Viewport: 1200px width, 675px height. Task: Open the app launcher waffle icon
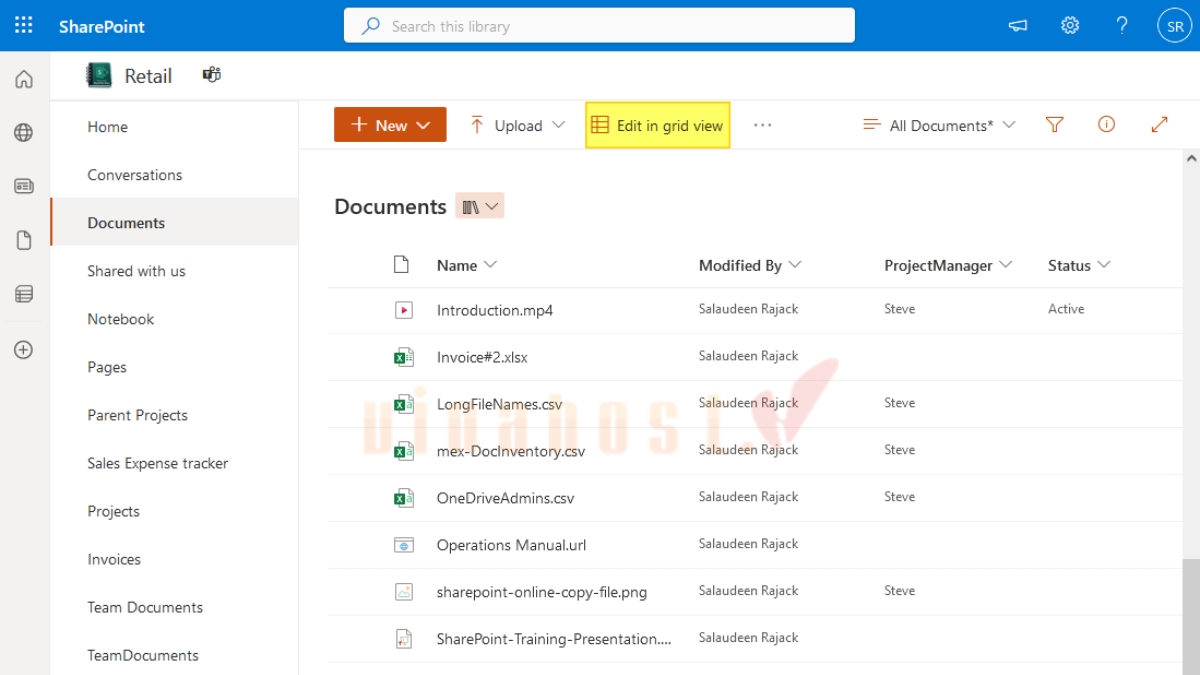tap(24, 26)
